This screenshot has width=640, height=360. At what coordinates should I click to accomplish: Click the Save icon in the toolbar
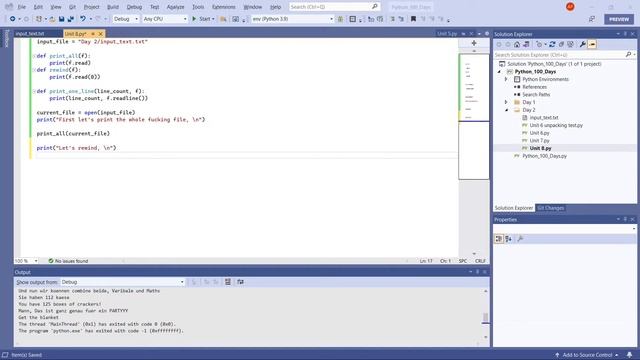62,19
